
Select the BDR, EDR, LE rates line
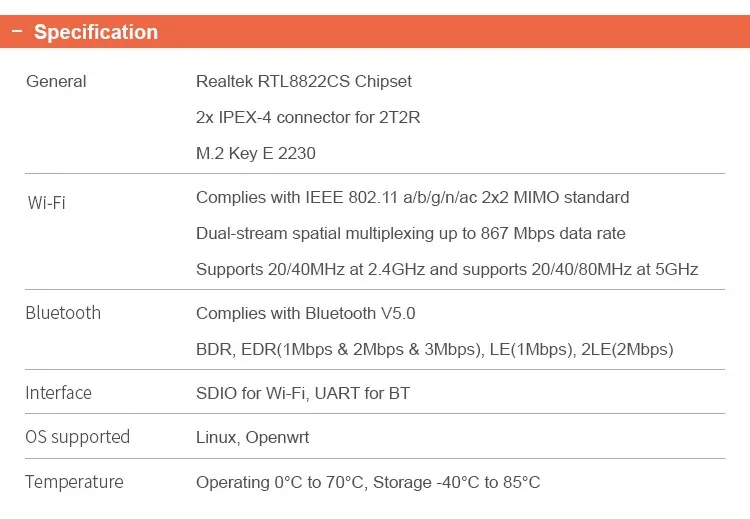[435, 349]
